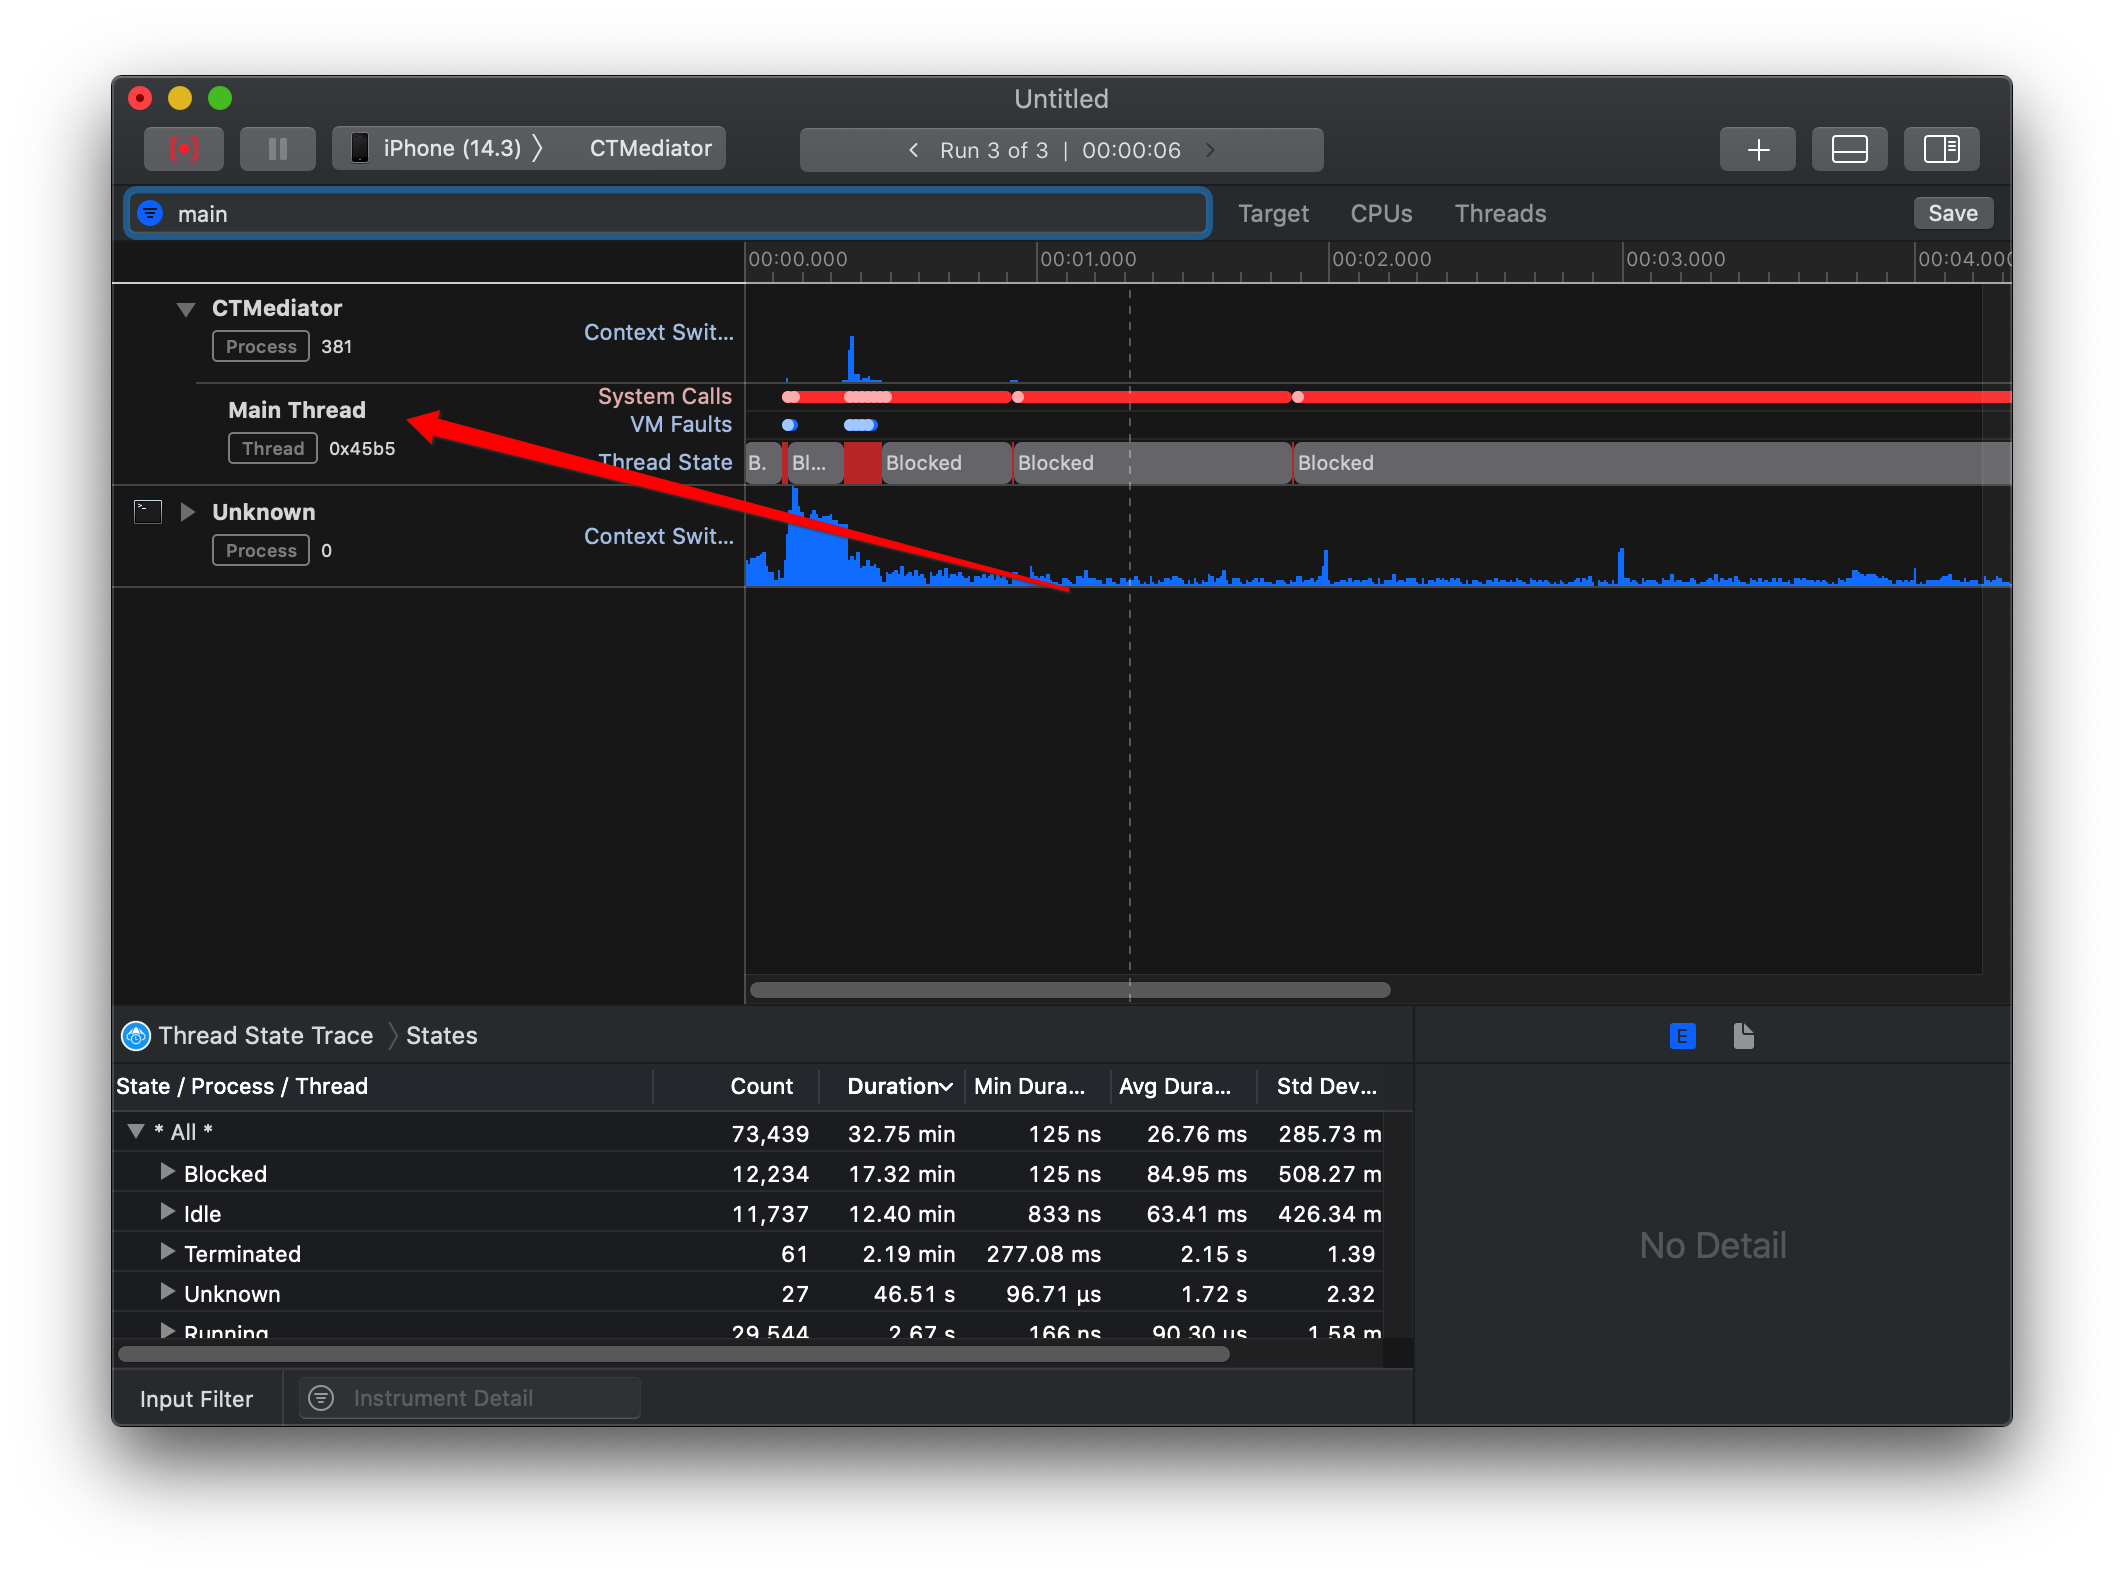Click the 17.32 min duration cell

(901, 1174)
